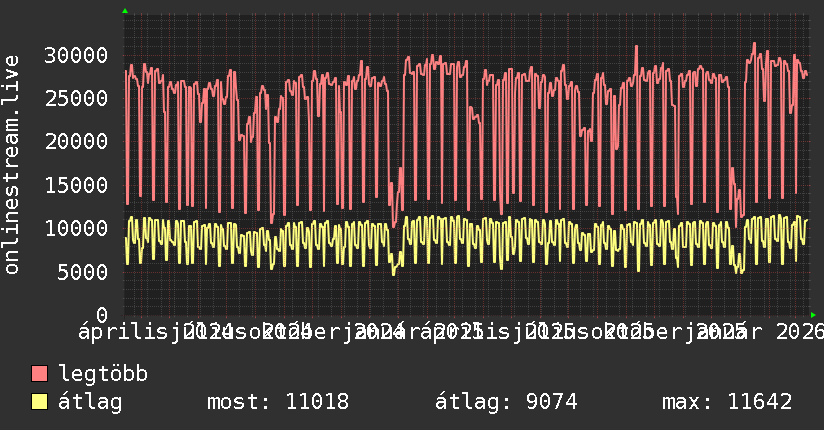Click the 20000 y-axis label
Screen dimensions: 824x430
click(x=76, y=141)
